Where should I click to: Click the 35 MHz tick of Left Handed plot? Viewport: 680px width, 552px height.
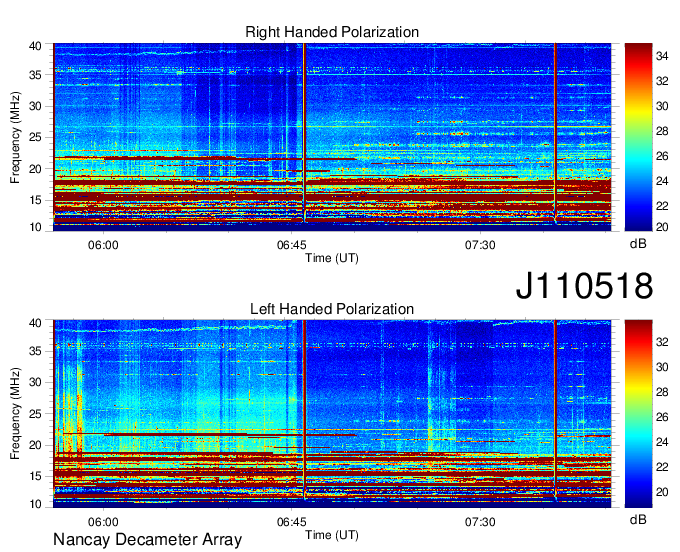(x=36, y=351)
